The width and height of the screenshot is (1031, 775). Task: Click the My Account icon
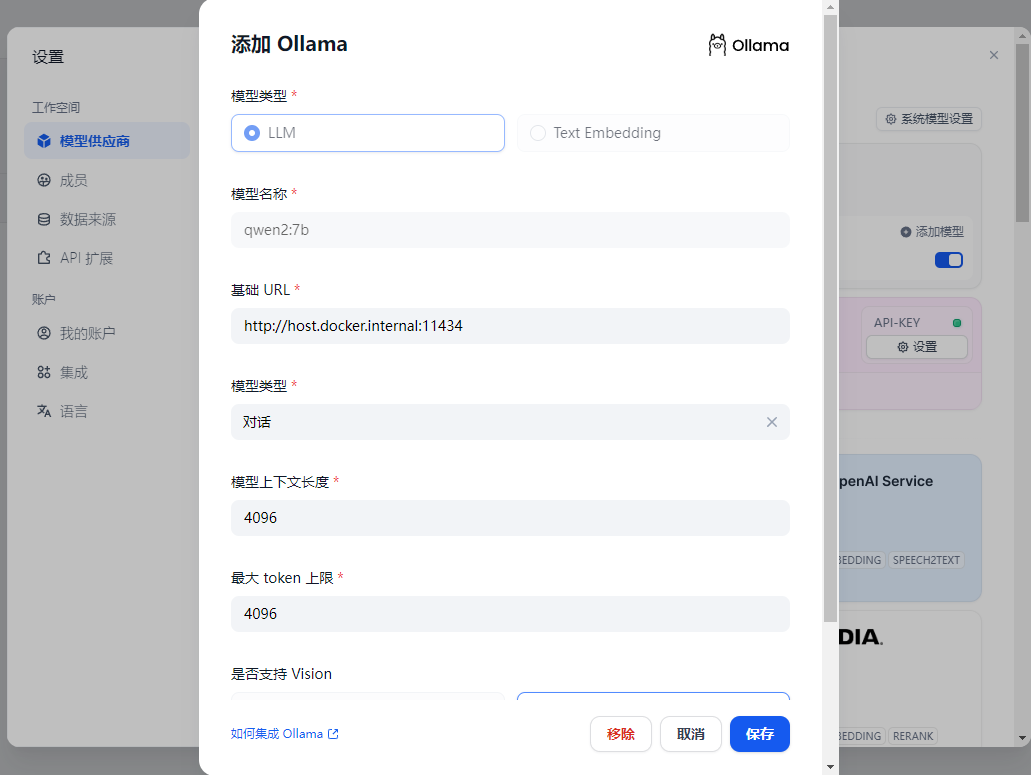point(44,333)
